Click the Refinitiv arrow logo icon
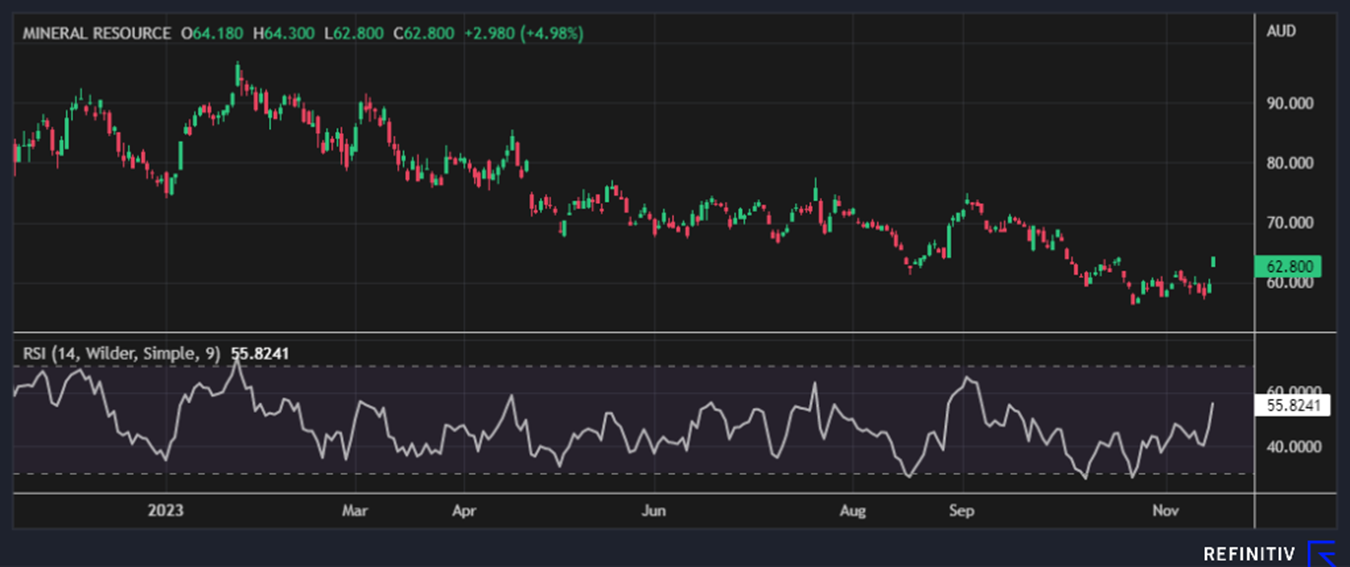Screen dimensions: 1350x567 (x=1323, y=553)
